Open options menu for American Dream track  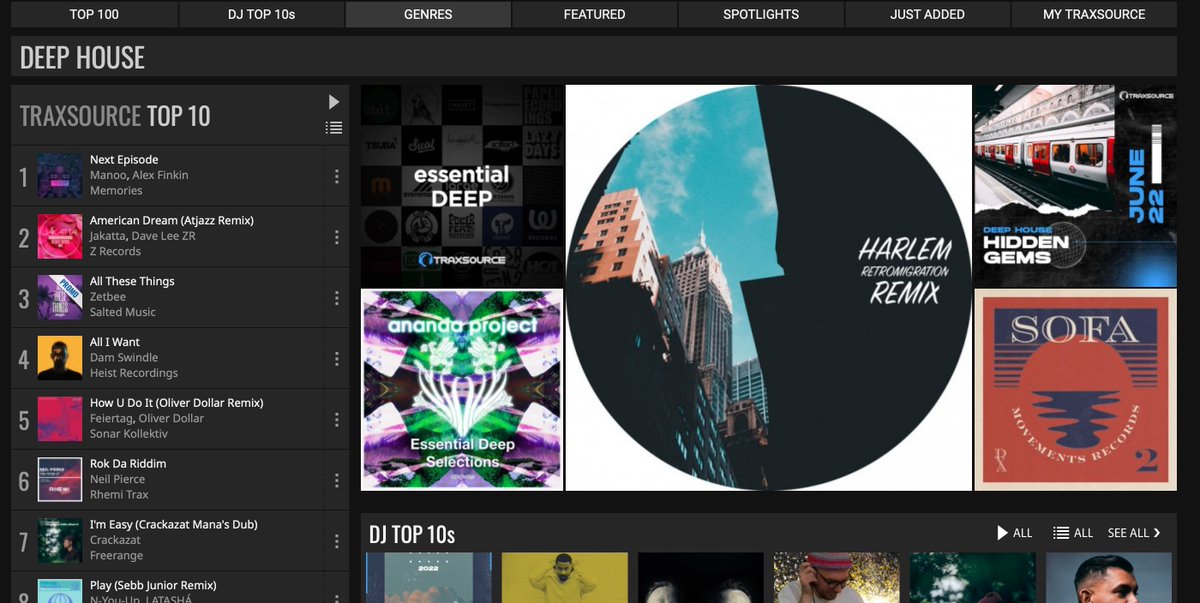pos(337,235)
